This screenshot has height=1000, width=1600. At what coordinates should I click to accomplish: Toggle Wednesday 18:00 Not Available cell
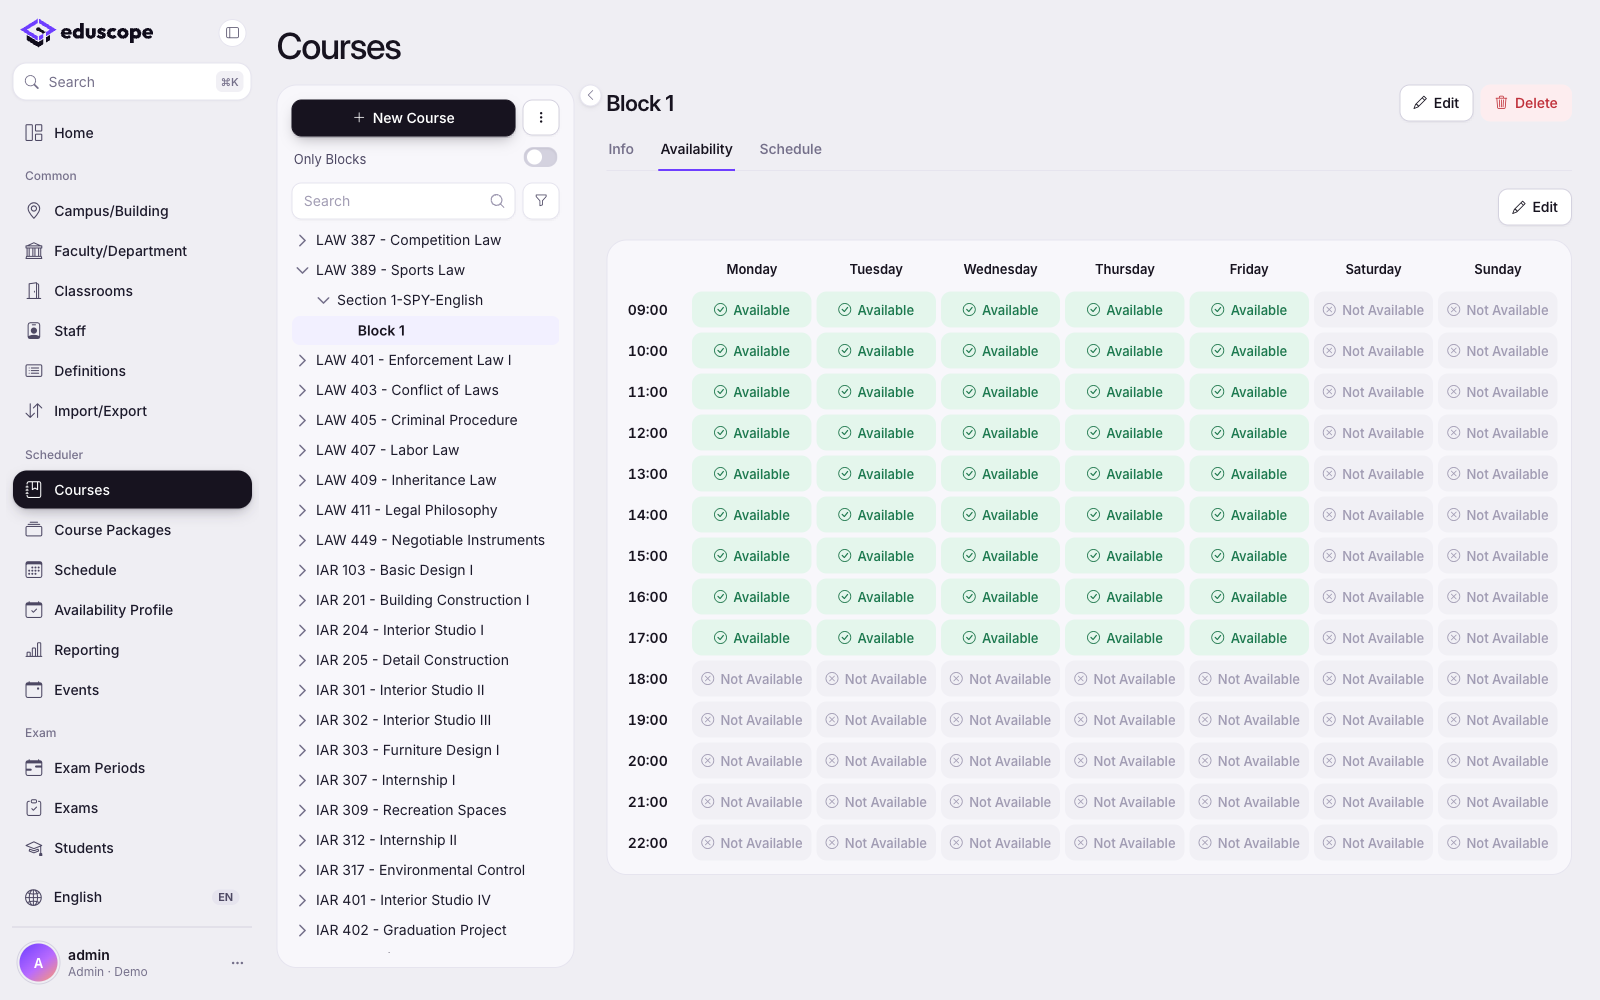(1000, 679)
